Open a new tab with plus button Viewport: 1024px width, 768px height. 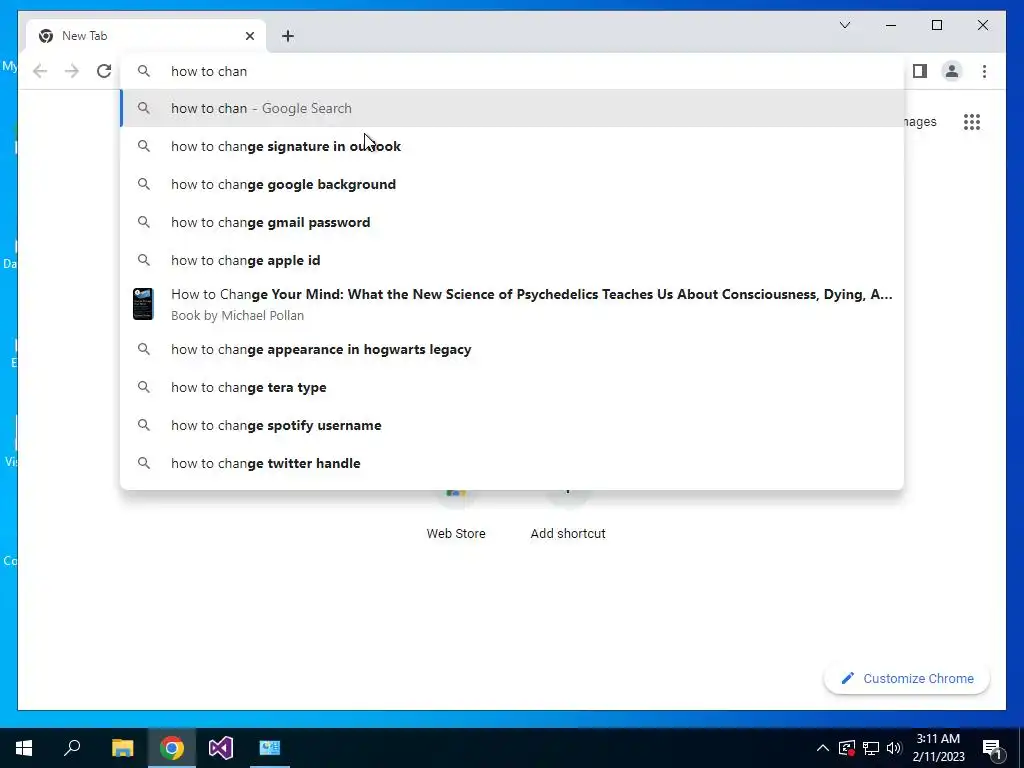288,36
